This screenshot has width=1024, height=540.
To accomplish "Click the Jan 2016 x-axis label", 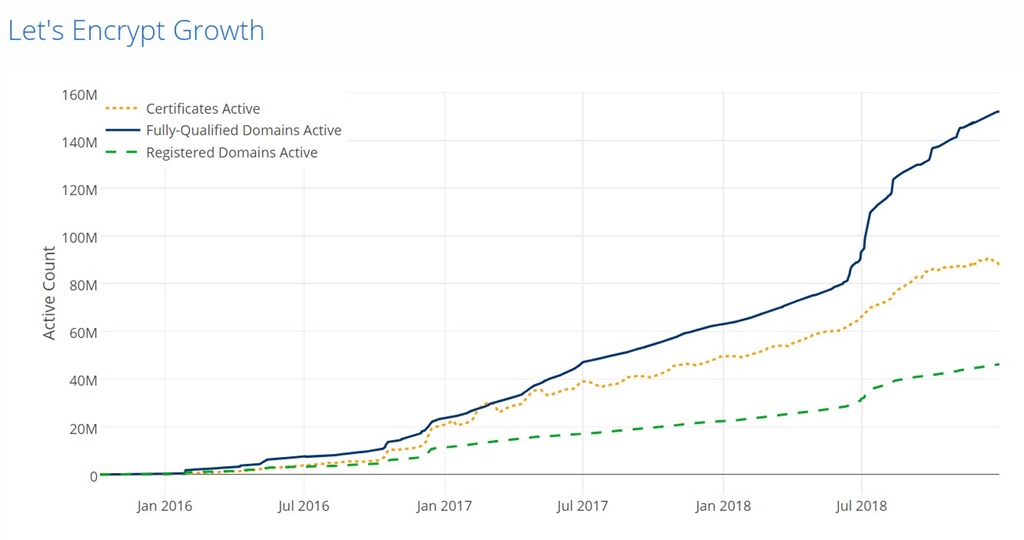I will (x=165, y=506).
